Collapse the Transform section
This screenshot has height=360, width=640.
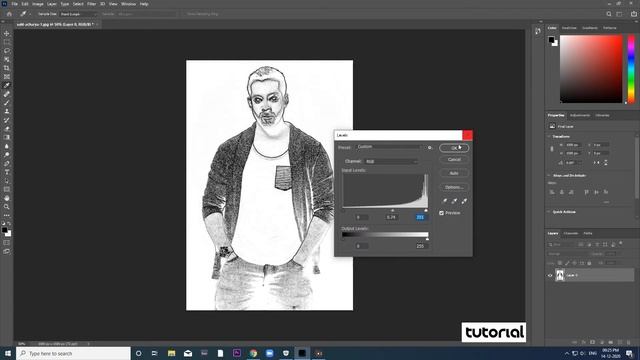549,136
